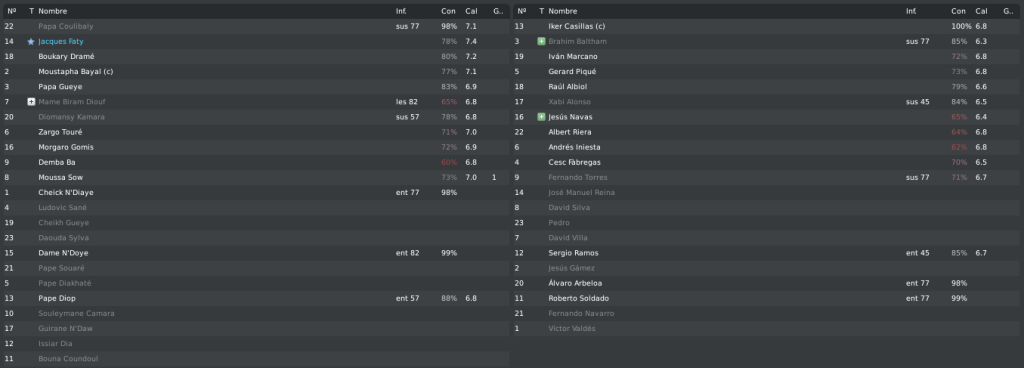Click the Inf. header in right table
The image size is (1024, 368).
[910, 11]
